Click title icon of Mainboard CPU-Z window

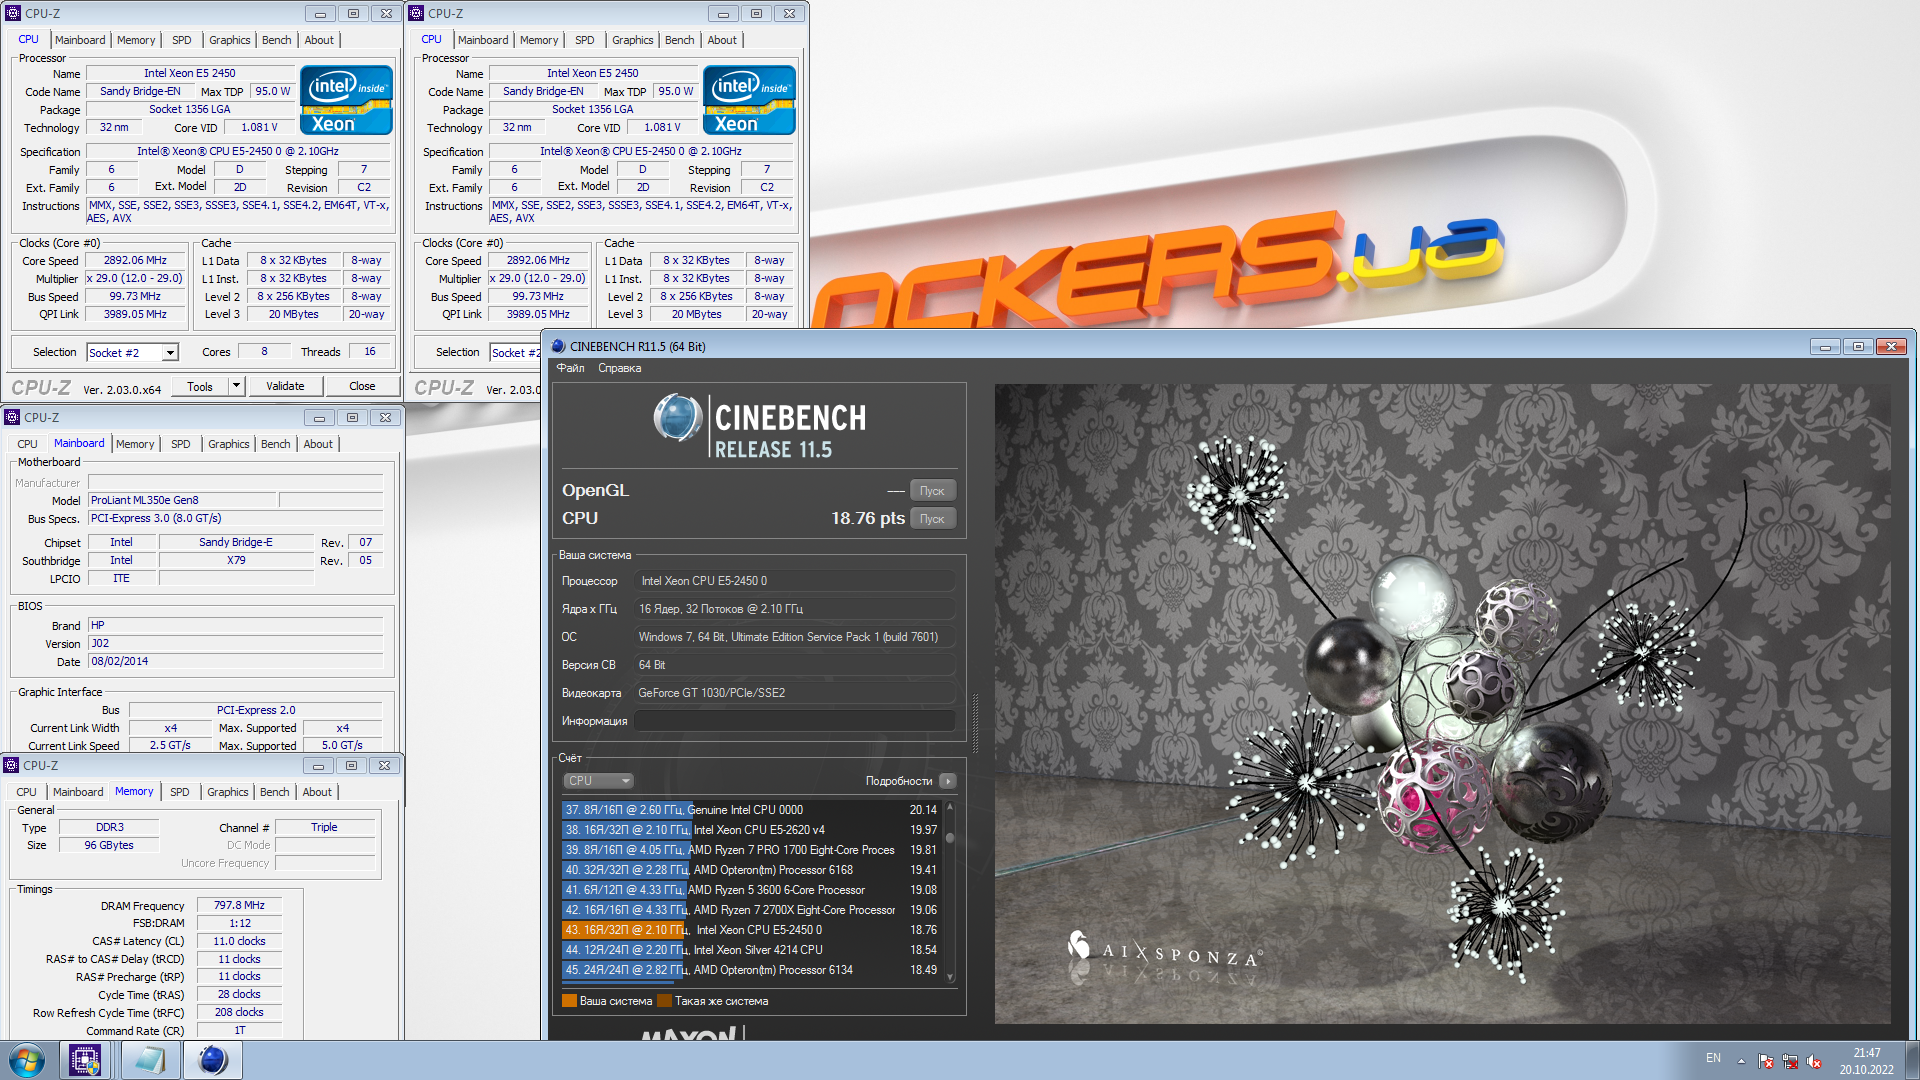[x=12, y=417]
